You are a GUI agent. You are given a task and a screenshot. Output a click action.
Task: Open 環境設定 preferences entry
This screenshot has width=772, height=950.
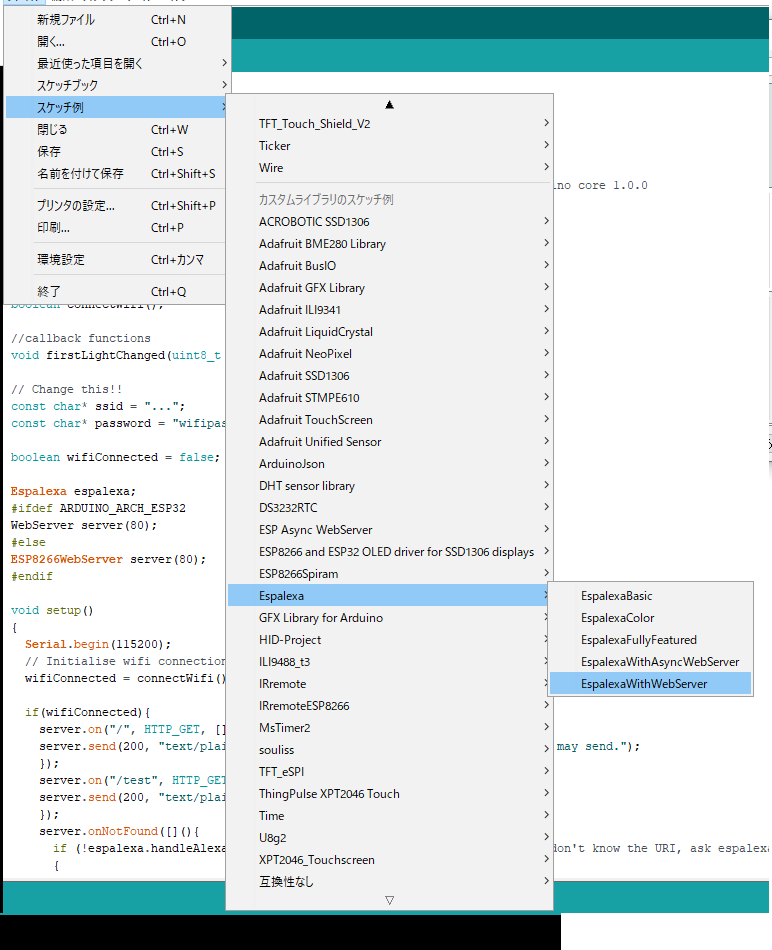coord(116,260)
